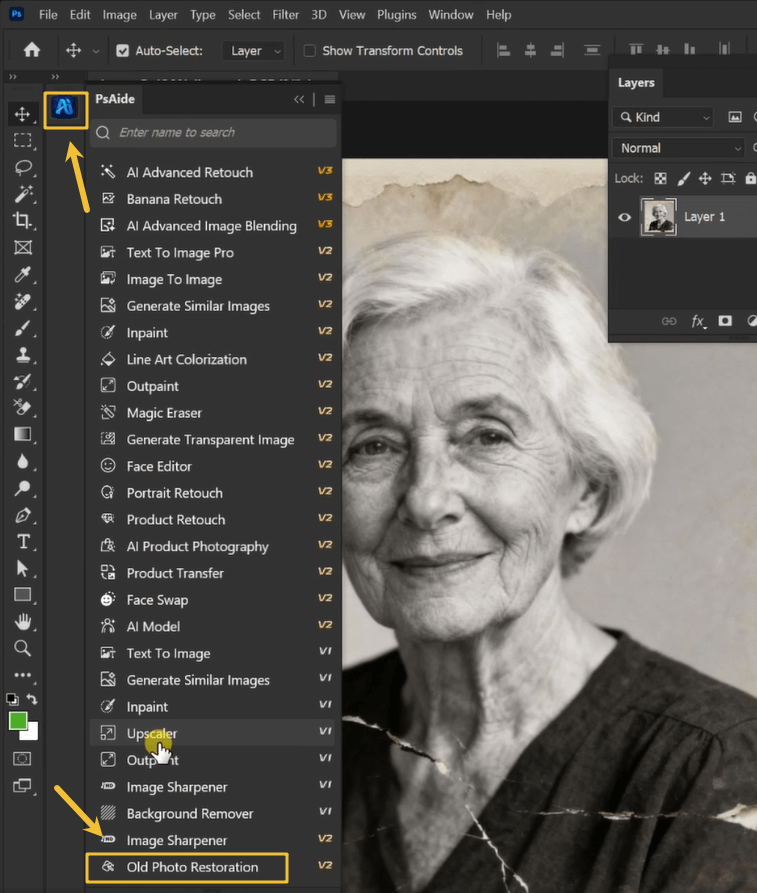This screenshot has height=893, width=757.
Task: Enable Show Transform Controls checkbox
Action: (309, 51)
